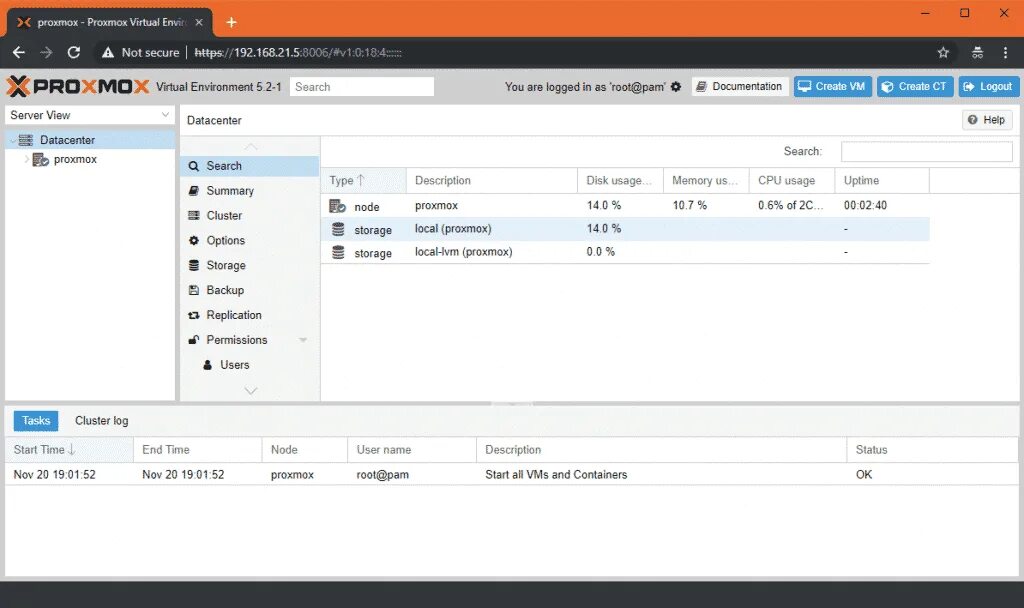Focus the Datacenter panel Search field
Screen dimensions: 1024x608
pyautogui.click(x=927, y=152)
